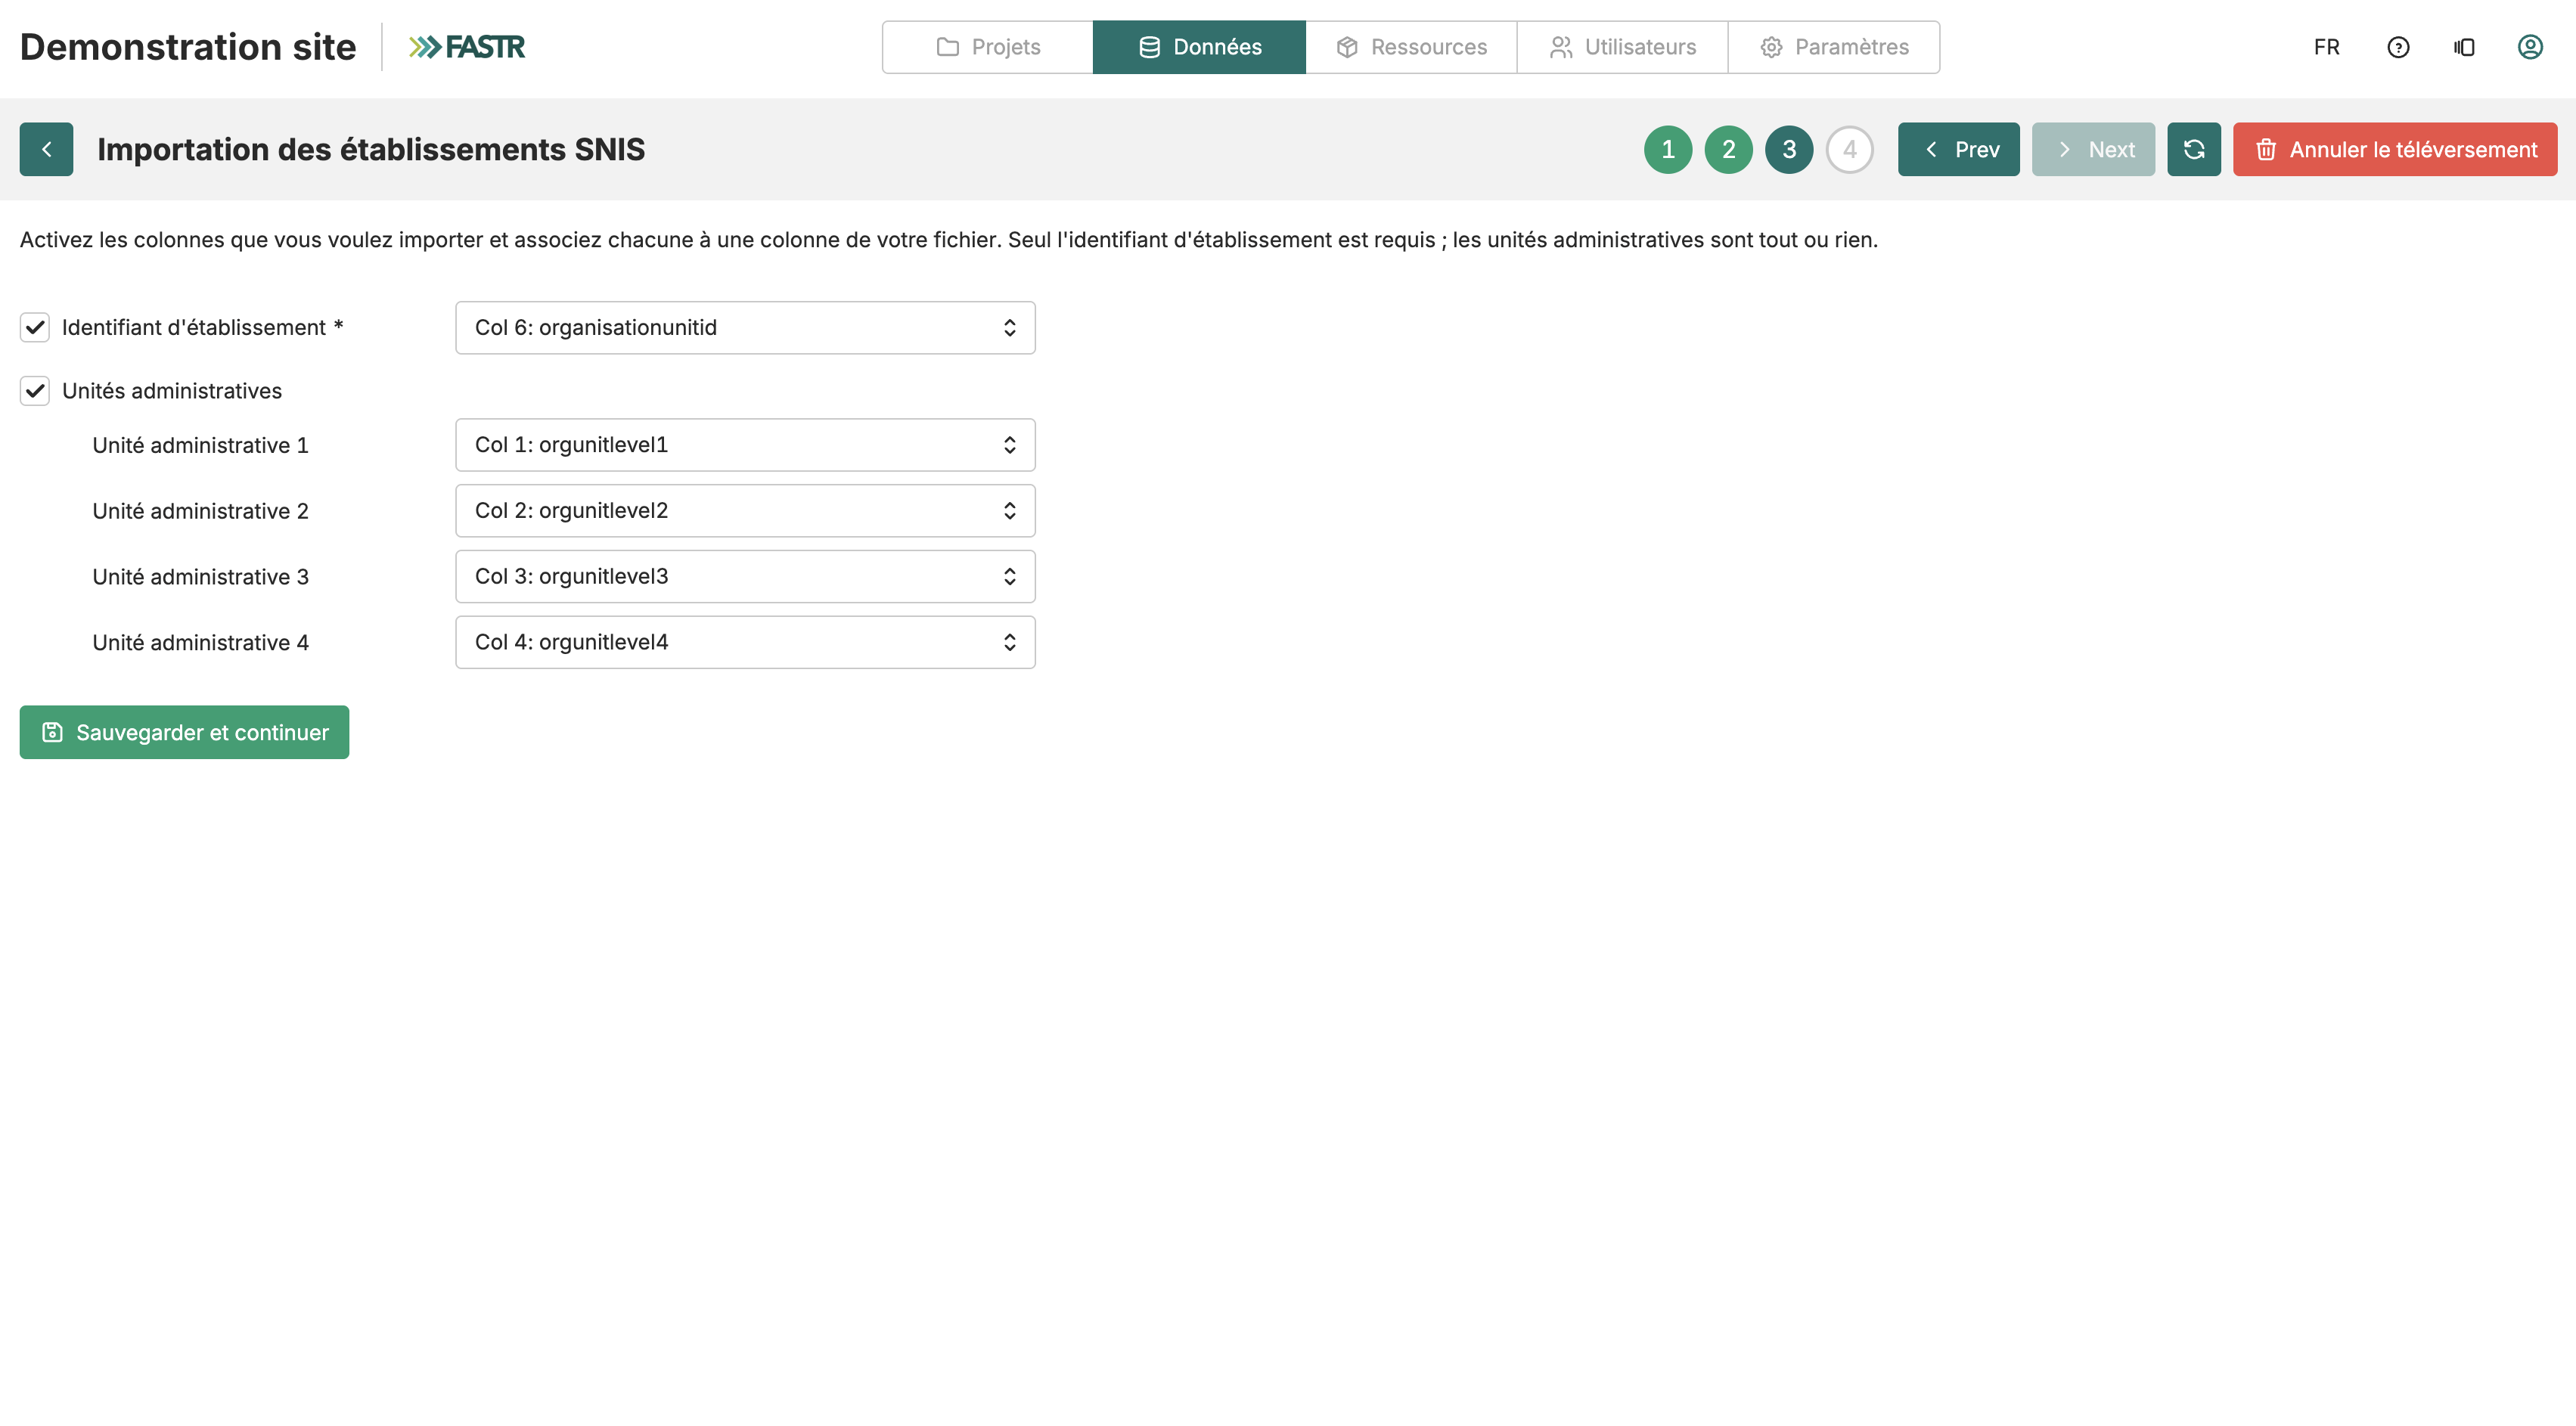Click the refresh icon button
The width and height of the screenshot is (2576, 1426).
point(2194,149)
